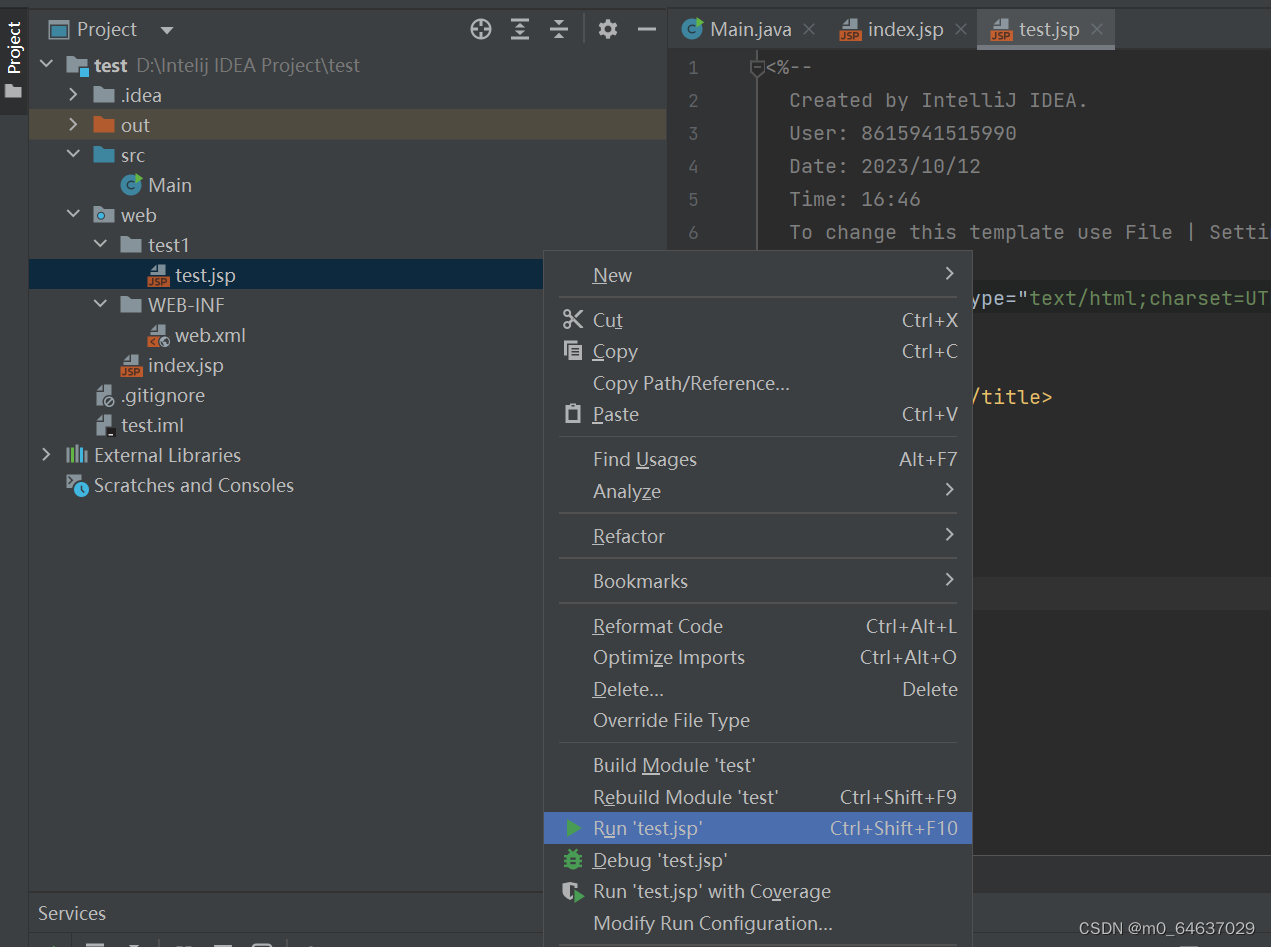Click the Expand All icon in Project toolbar
Screen dimensions: 1271x947
pos(520,30)
